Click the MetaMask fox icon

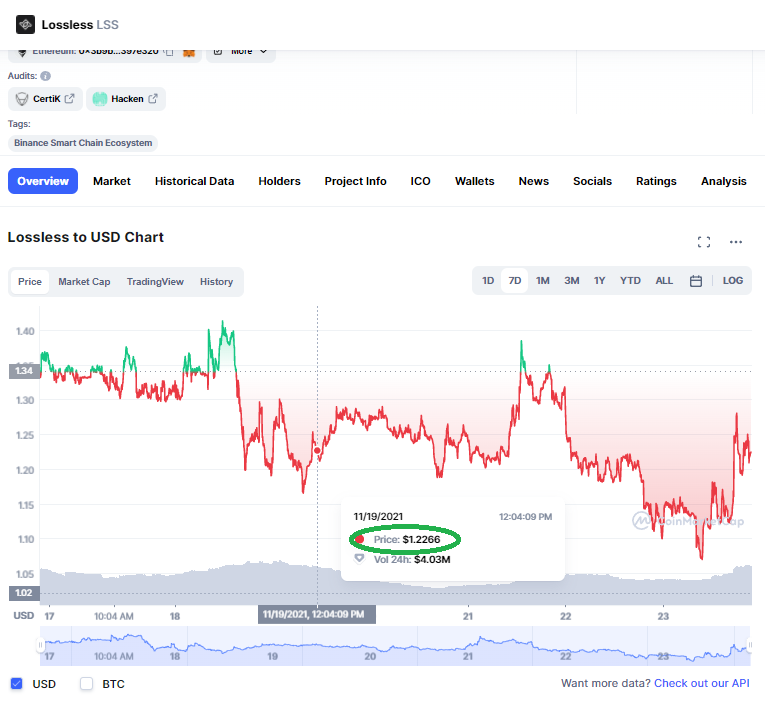189,52
